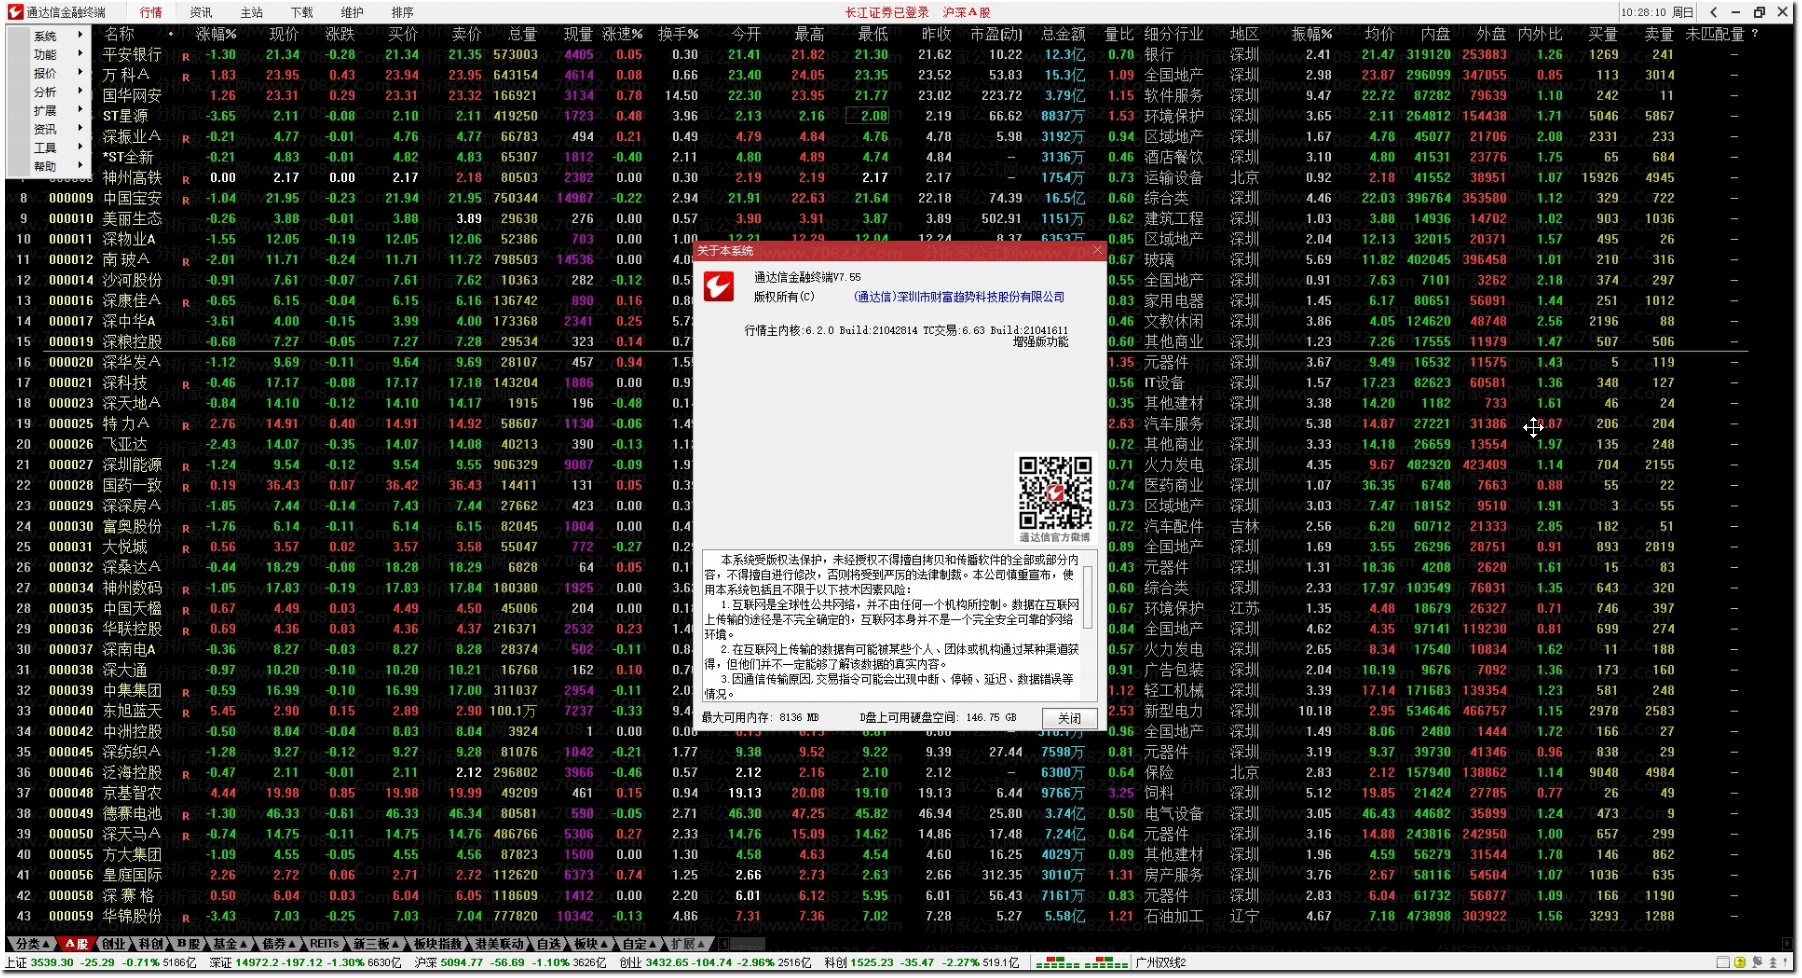Screen dimensions: 1802x978
Task: Click the QR code image in About dialog
Action: [1055, 492]
